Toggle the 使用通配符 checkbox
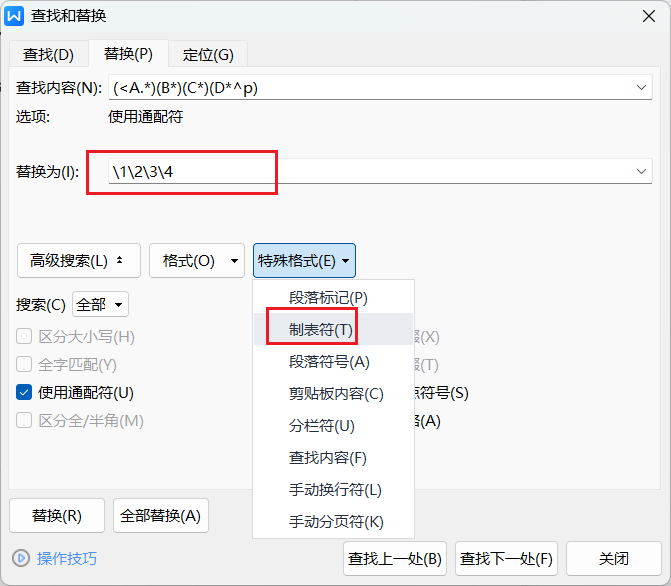 click(25, 393)
